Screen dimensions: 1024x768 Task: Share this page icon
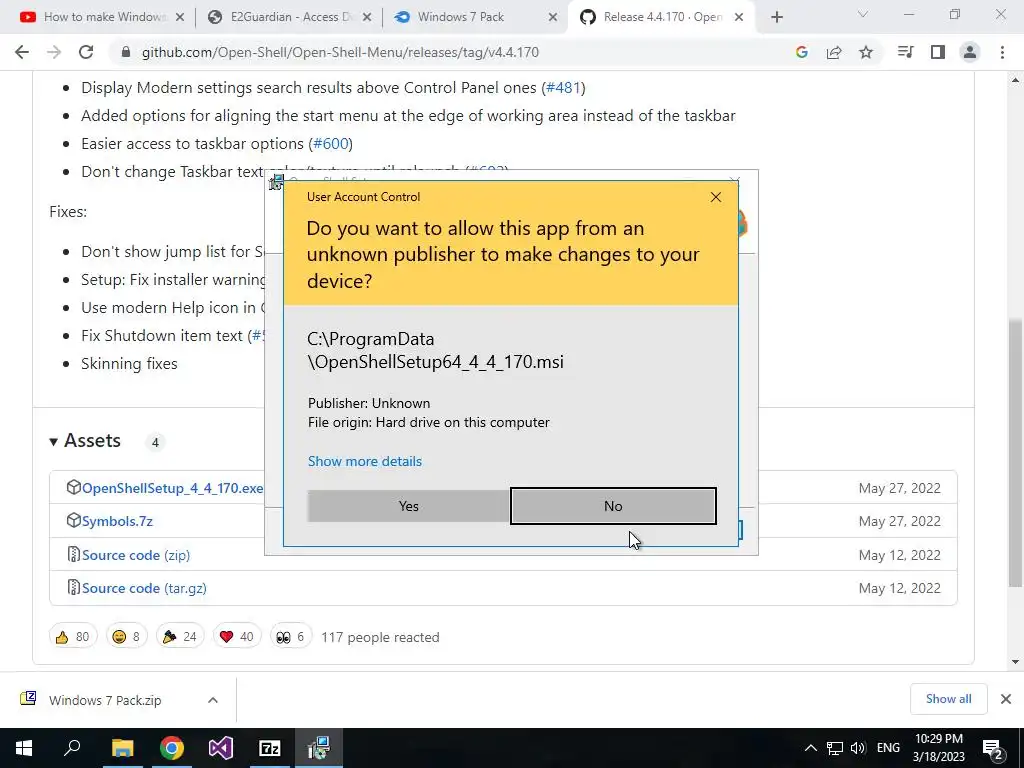pos(834,52)
